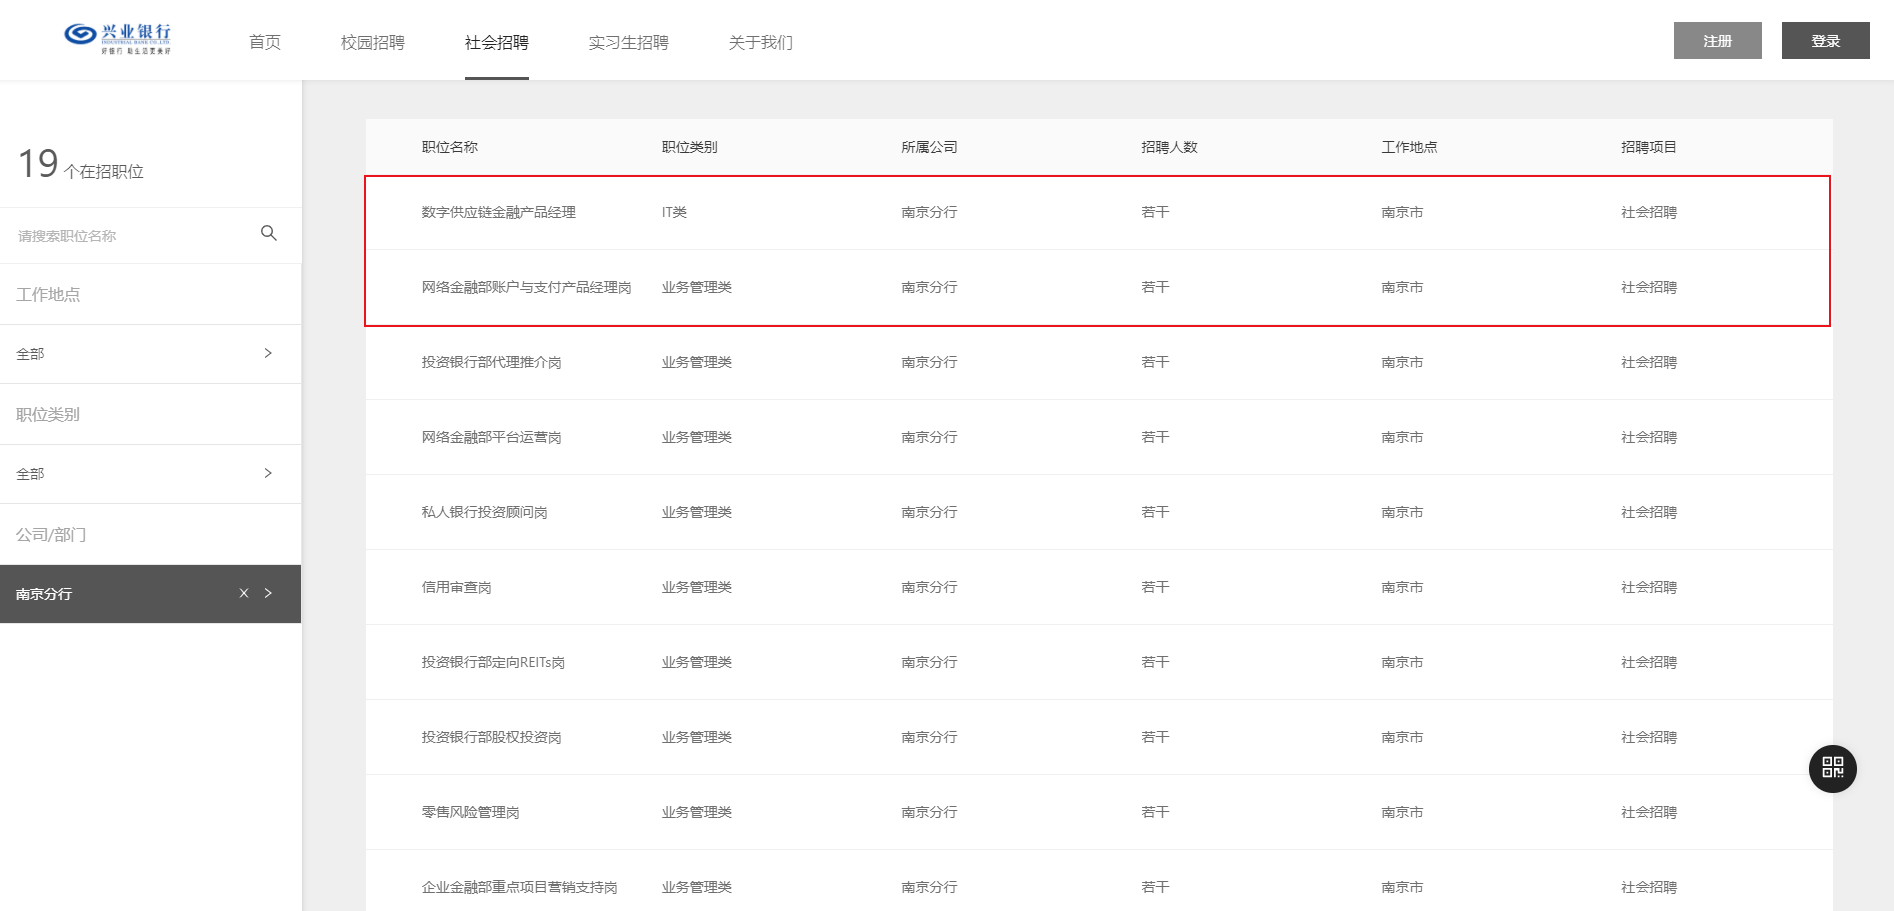Open the 信用审查岗 job

pos(456,587)
